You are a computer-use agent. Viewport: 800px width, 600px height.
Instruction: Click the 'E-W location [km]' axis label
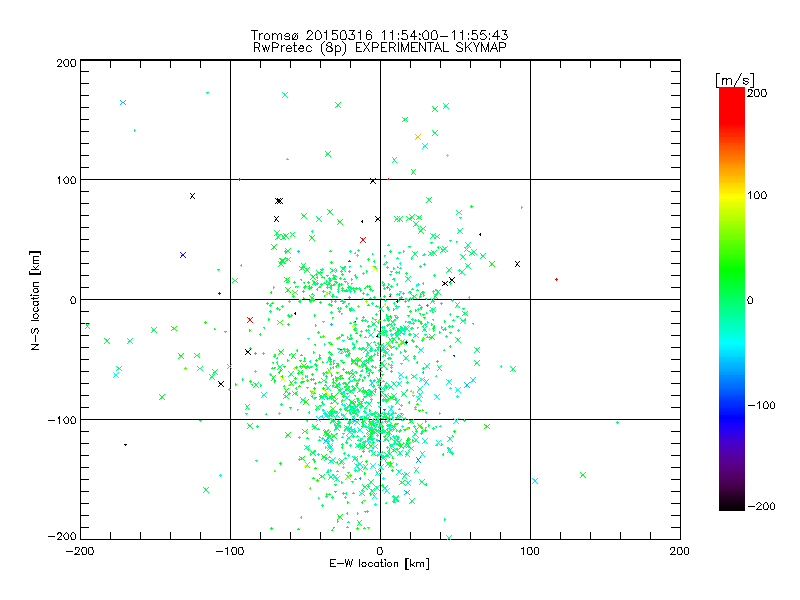coord(379,564)
